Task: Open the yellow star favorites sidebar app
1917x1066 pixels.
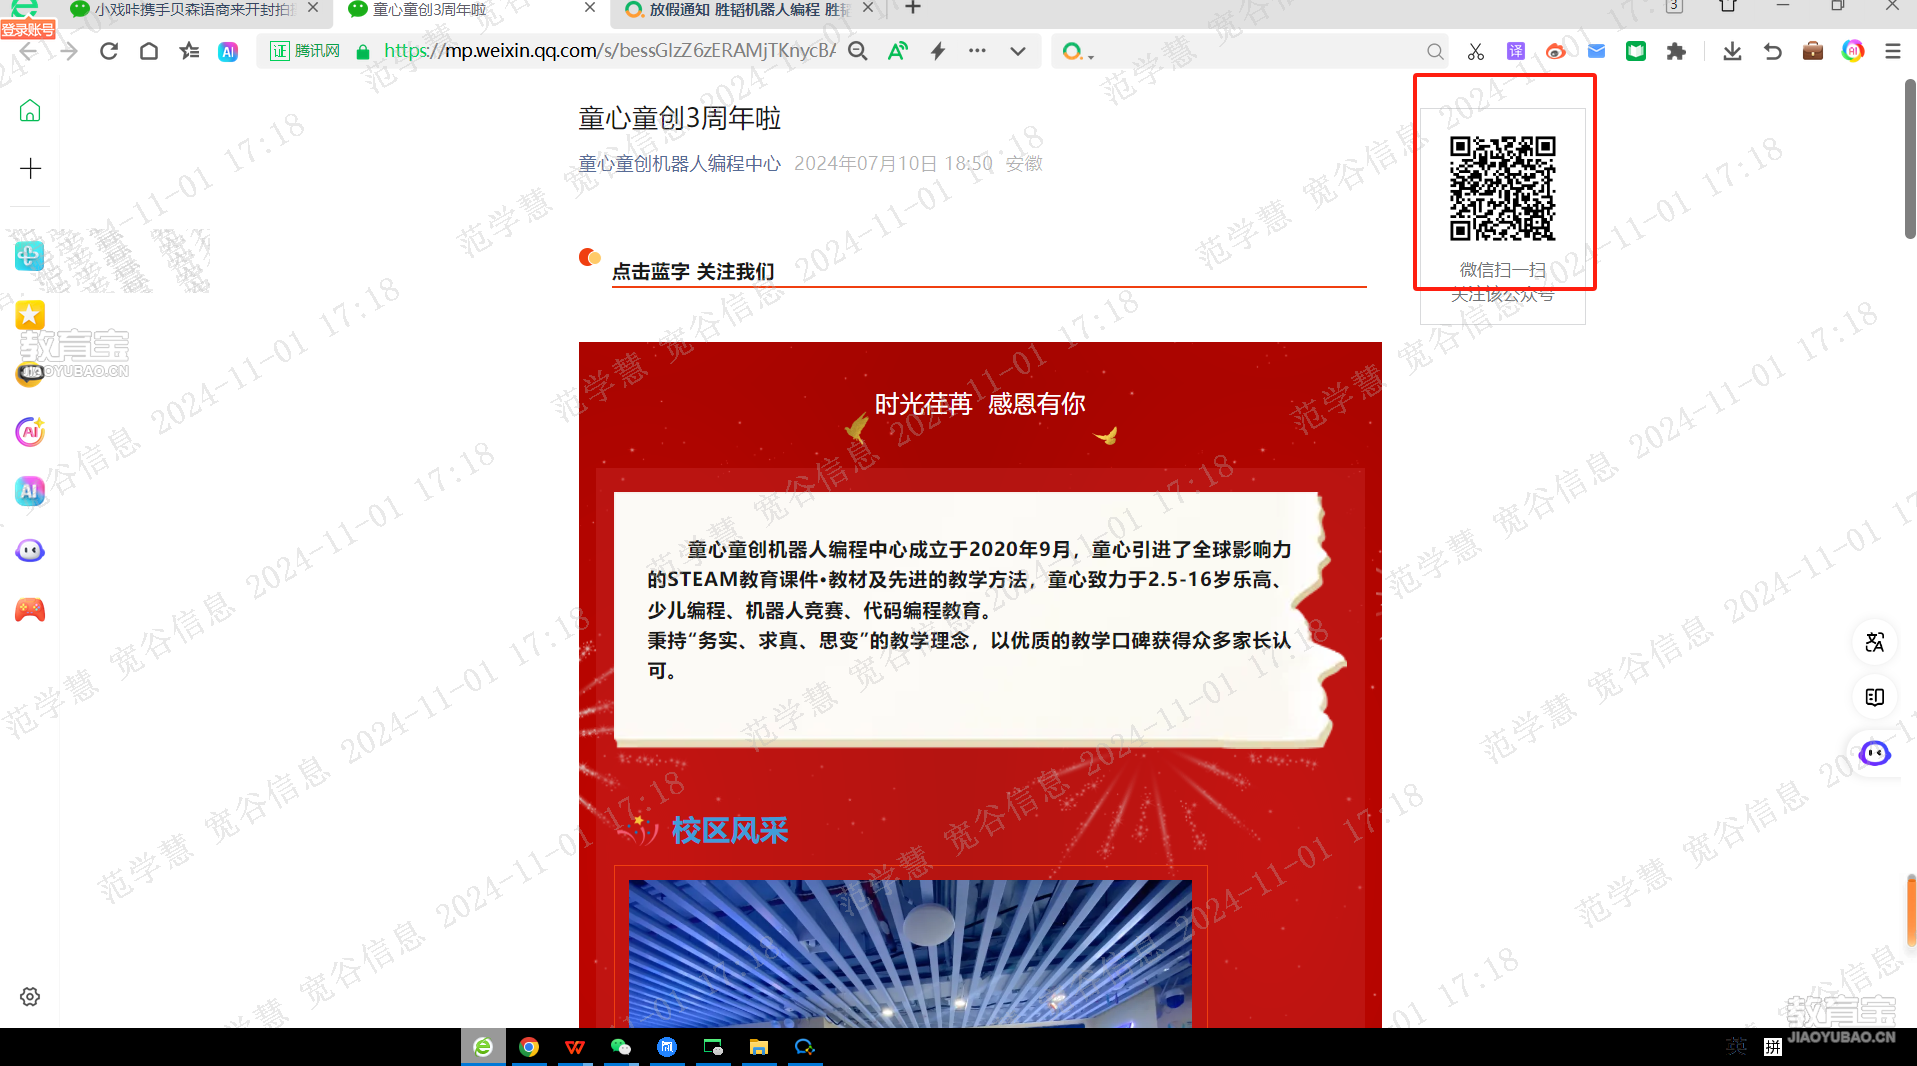Action: 30,315
